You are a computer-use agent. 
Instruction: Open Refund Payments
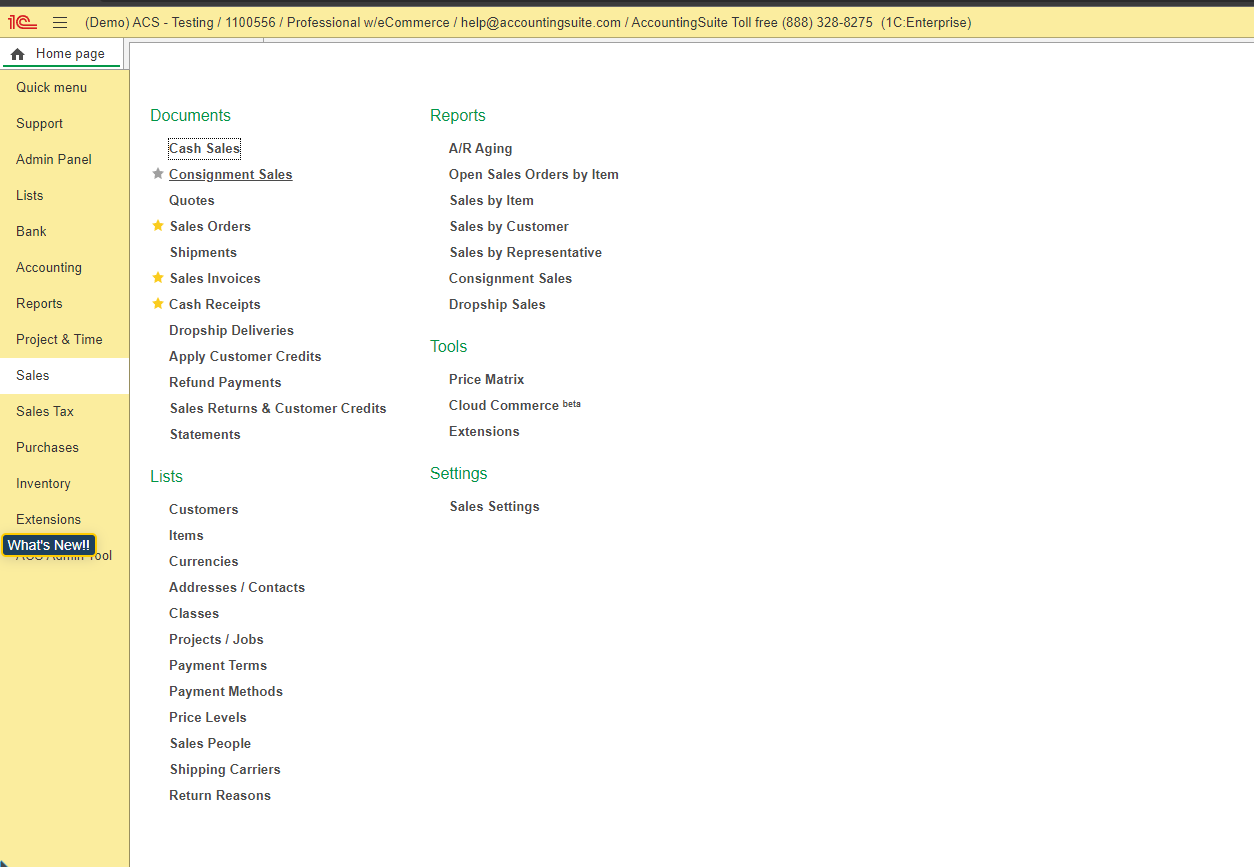coord(225,382)
